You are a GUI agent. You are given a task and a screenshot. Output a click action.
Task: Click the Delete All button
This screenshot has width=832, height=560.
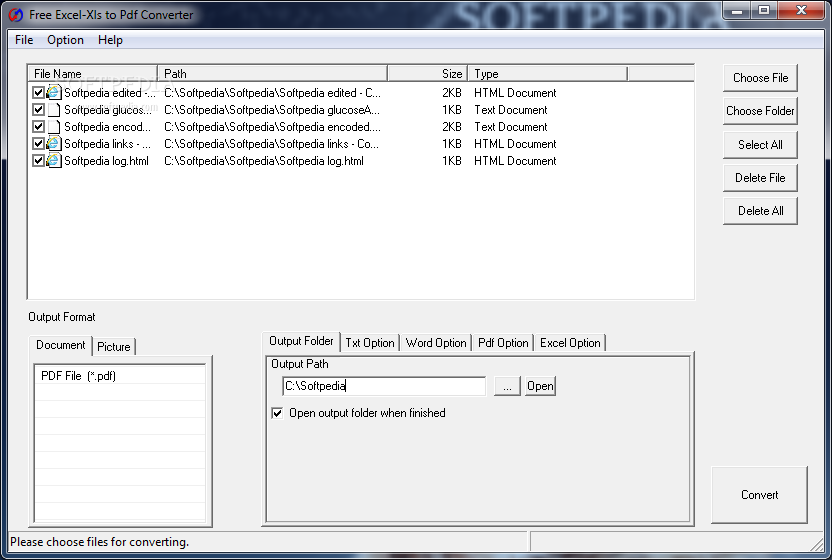coord(760,211)
